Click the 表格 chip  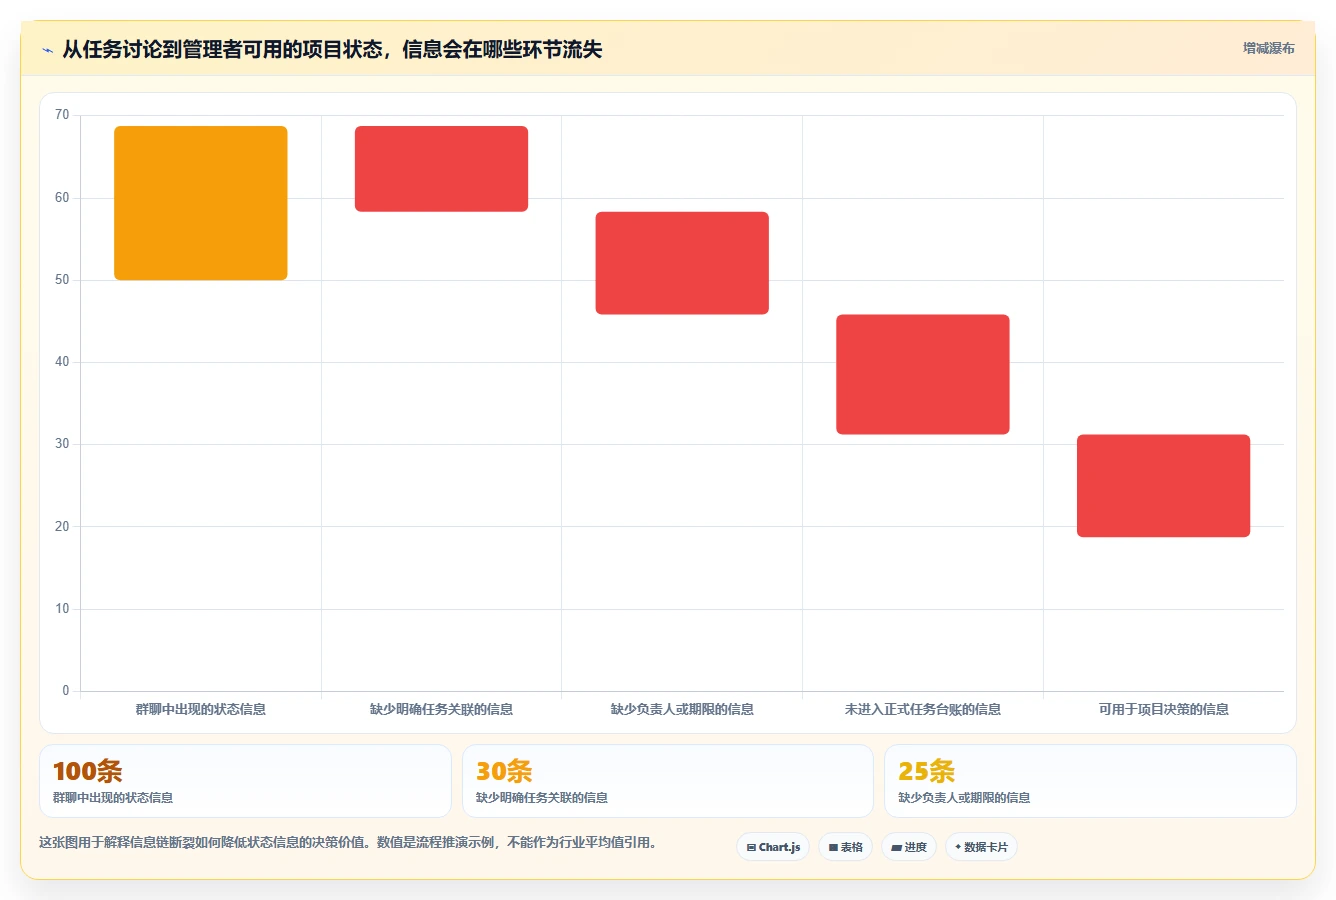pos(845,847)
